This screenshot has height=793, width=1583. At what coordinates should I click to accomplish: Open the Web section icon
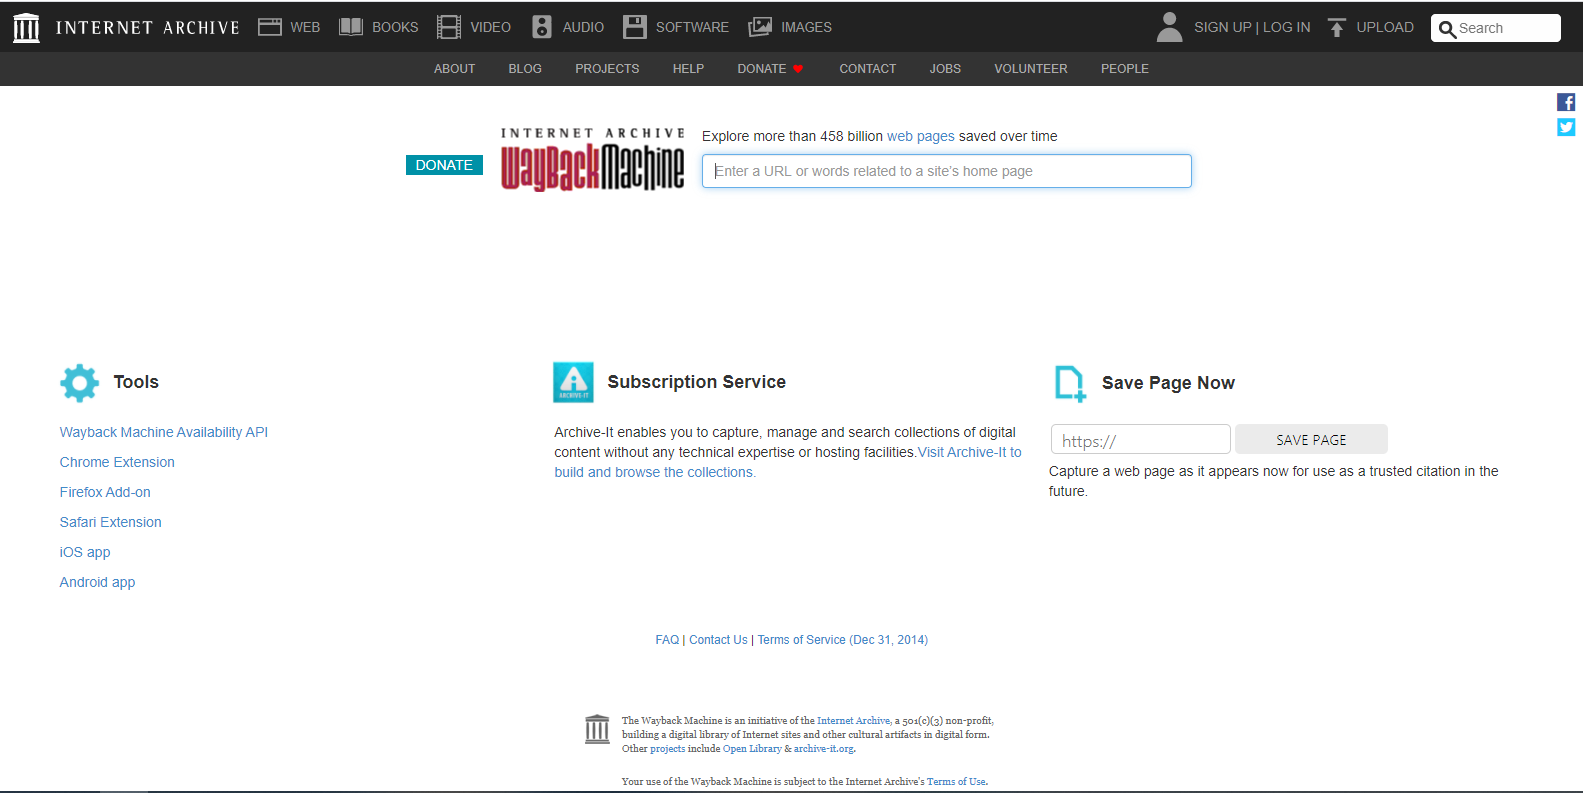point(270,27)
